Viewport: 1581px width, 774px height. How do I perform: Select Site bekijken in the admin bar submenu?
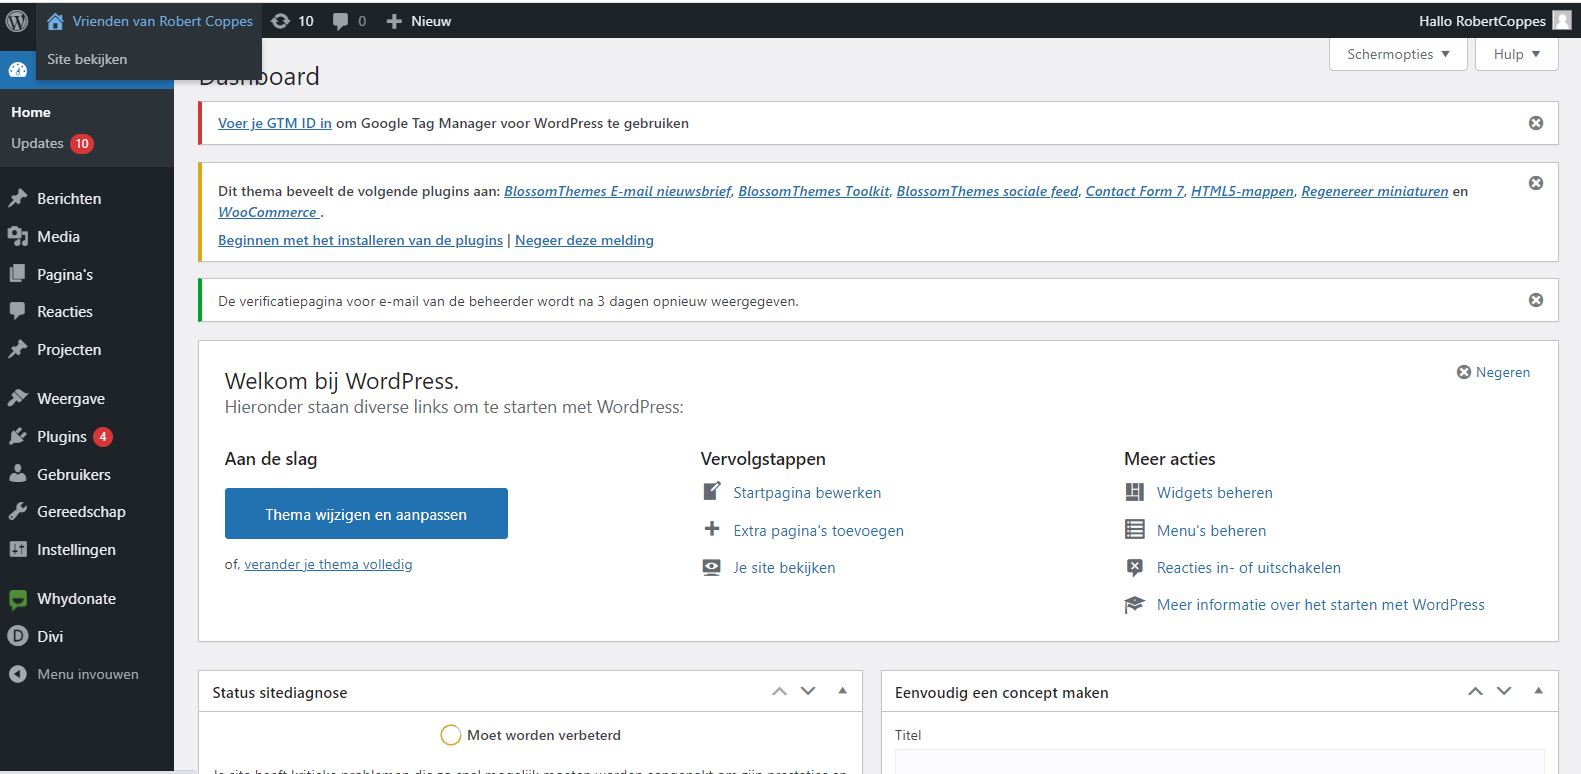coord(87,59)
